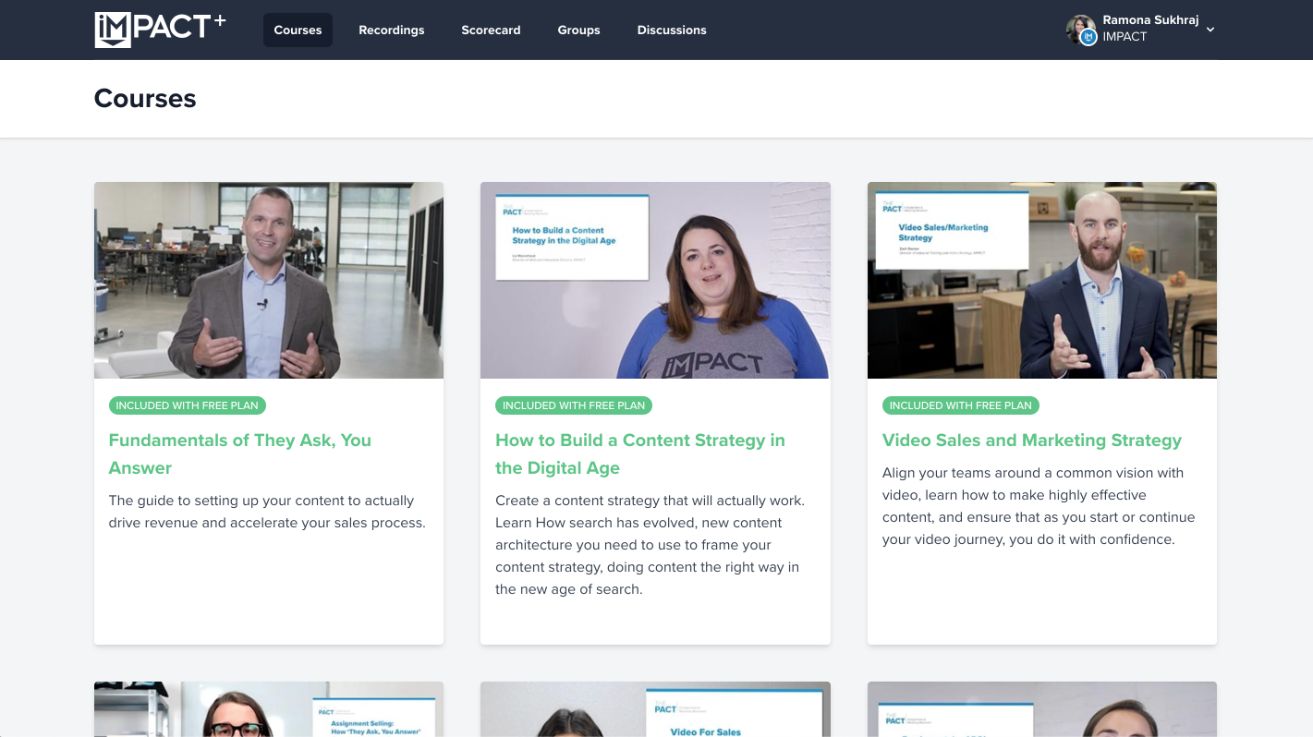1313x737 pixels.
Task: Click the first INCLUDED WITH FREE PLAN badge
Action: click(187, 405)
